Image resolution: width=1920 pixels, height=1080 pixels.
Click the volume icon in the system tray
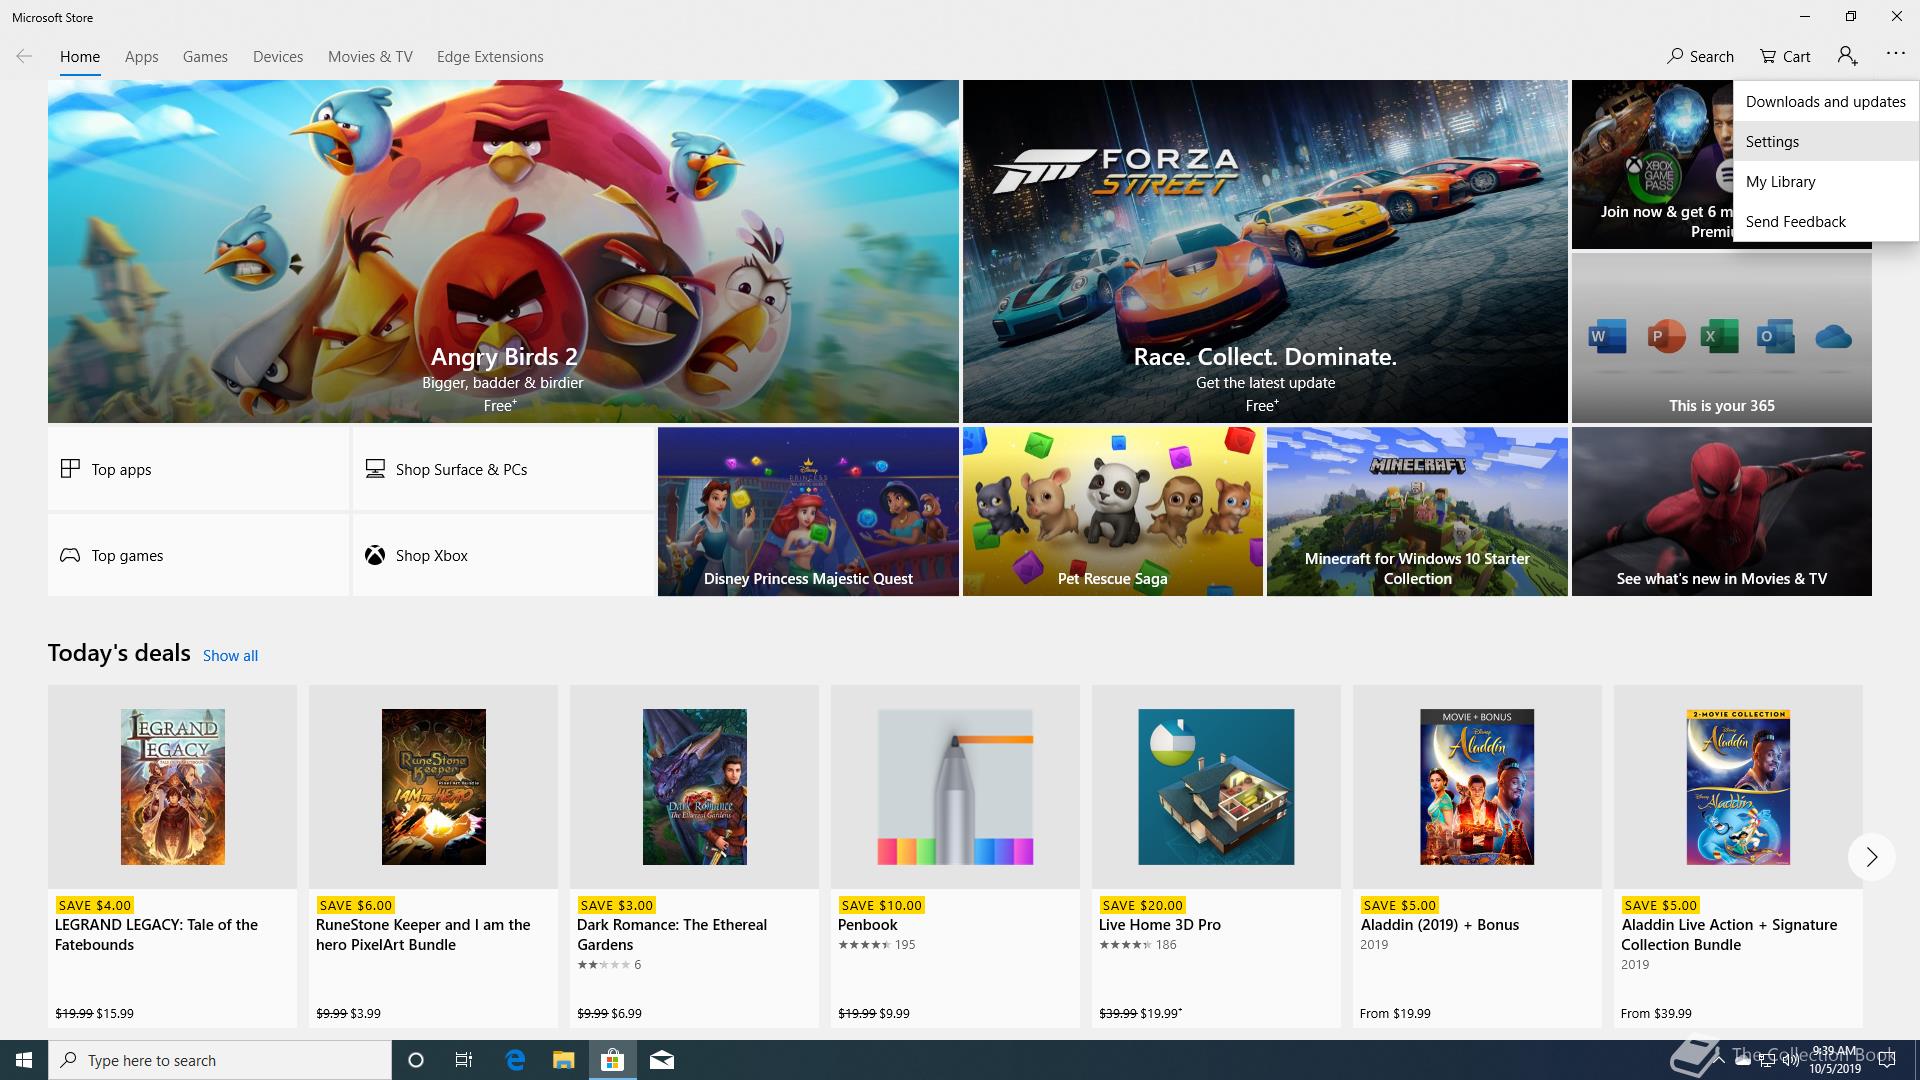coord(1790,1060)
